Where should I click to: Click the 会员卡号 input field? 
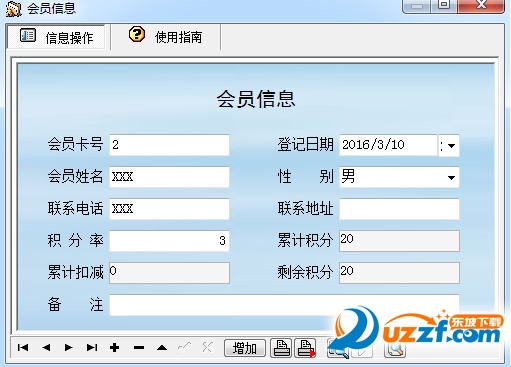(x=169, y=145)
